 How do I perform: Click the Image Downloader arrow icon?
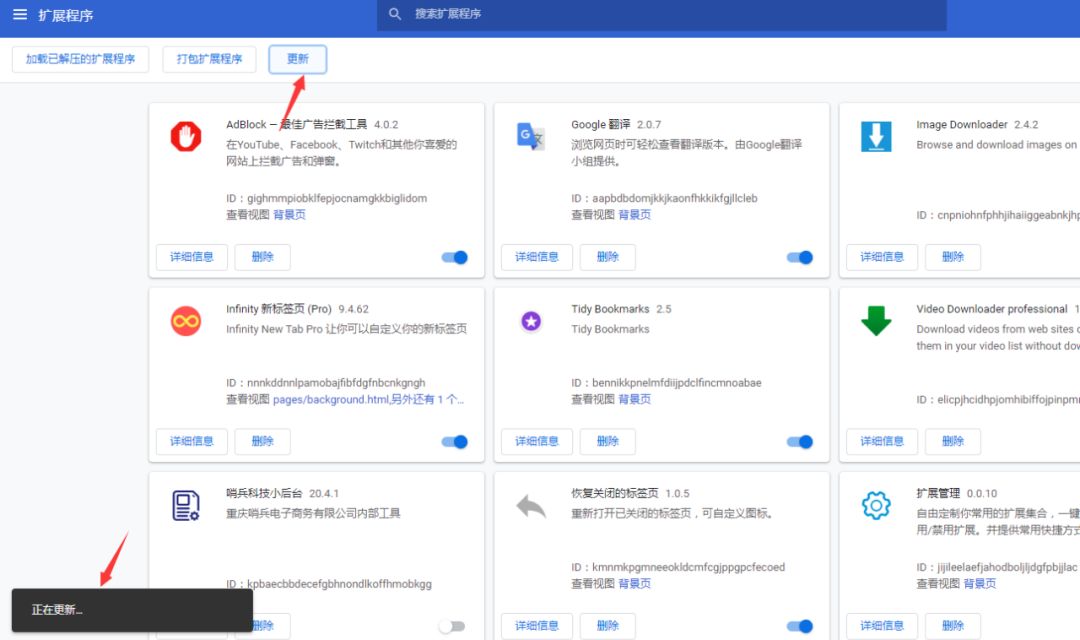[876, 136]
